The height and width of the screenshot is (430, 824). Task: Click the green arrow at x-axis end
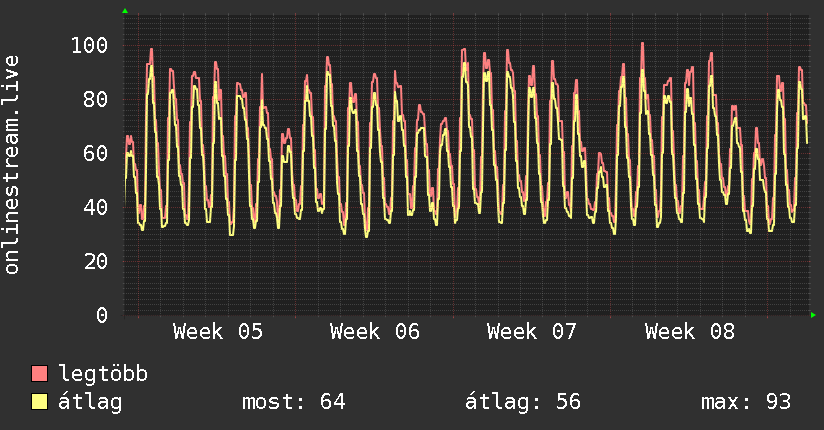point(813,315)
